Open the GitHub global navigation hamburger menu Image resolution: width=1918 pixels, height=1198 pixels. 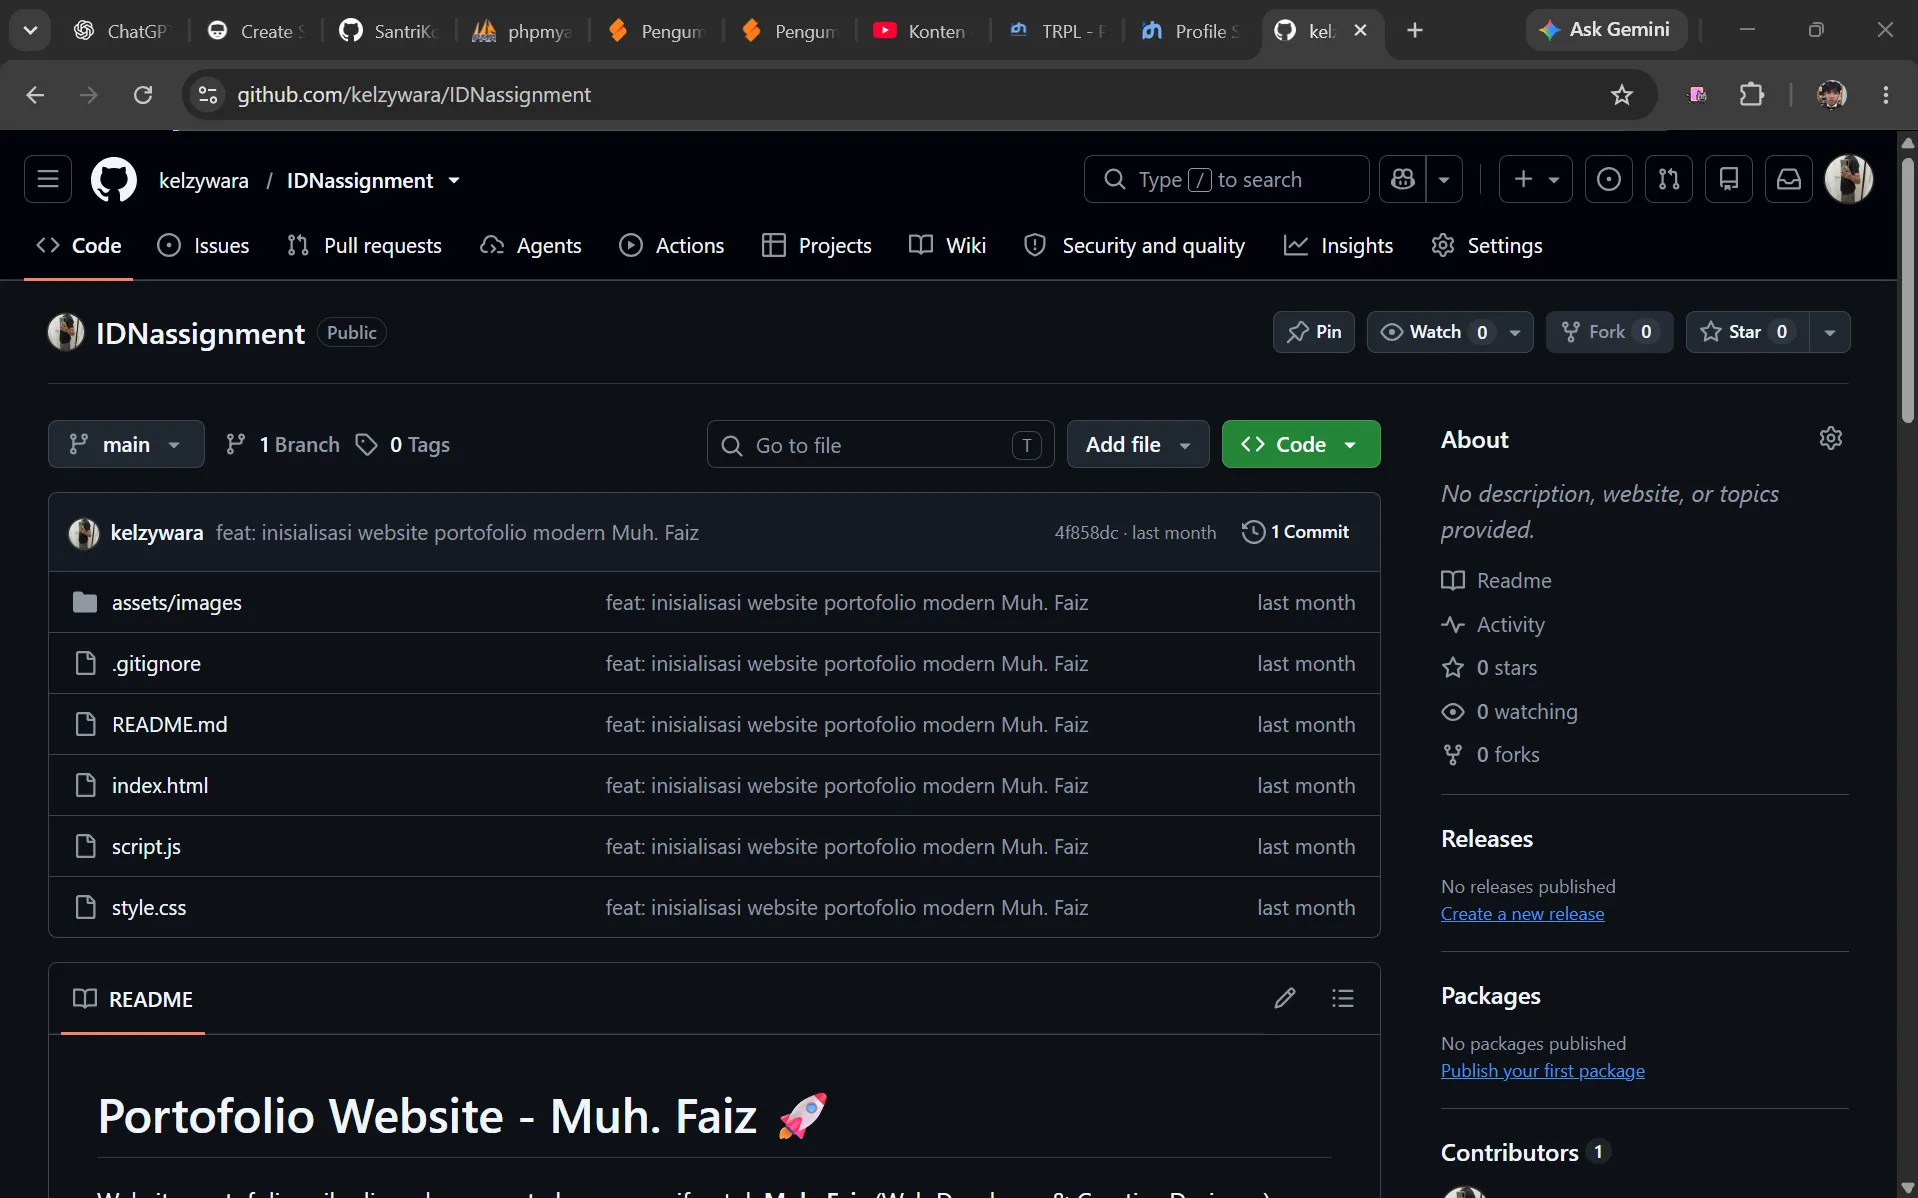[48, 180]
